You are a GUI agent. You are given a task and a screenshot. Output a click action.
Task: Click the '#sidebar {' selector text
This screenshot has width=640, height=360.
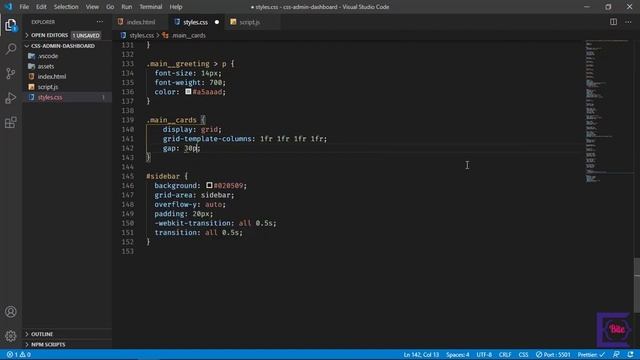167,176
